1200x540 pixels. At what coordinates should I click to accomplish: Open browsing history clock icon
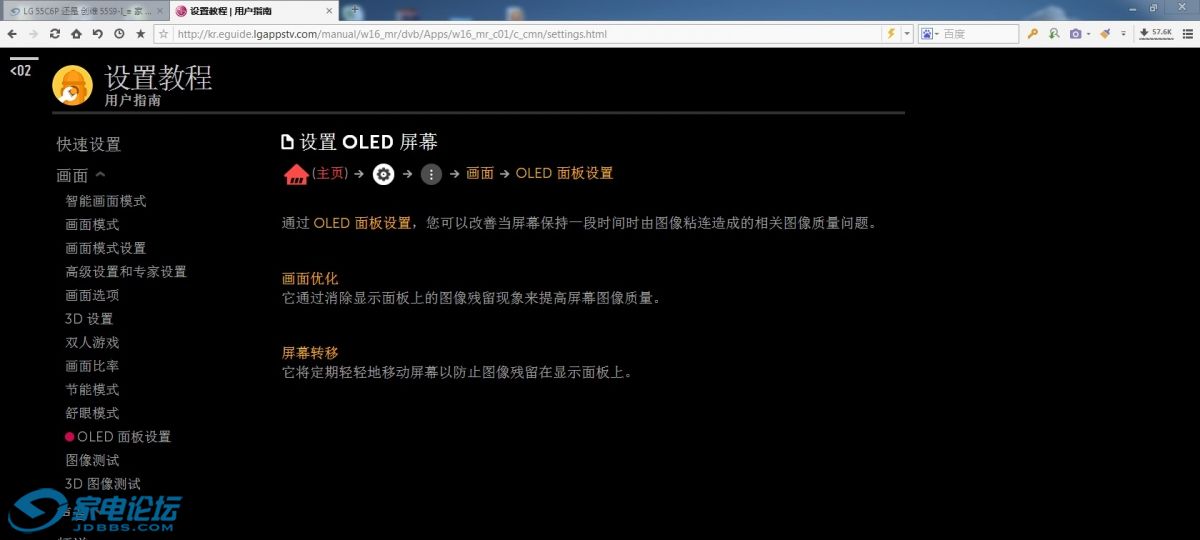tap(119, 34)
